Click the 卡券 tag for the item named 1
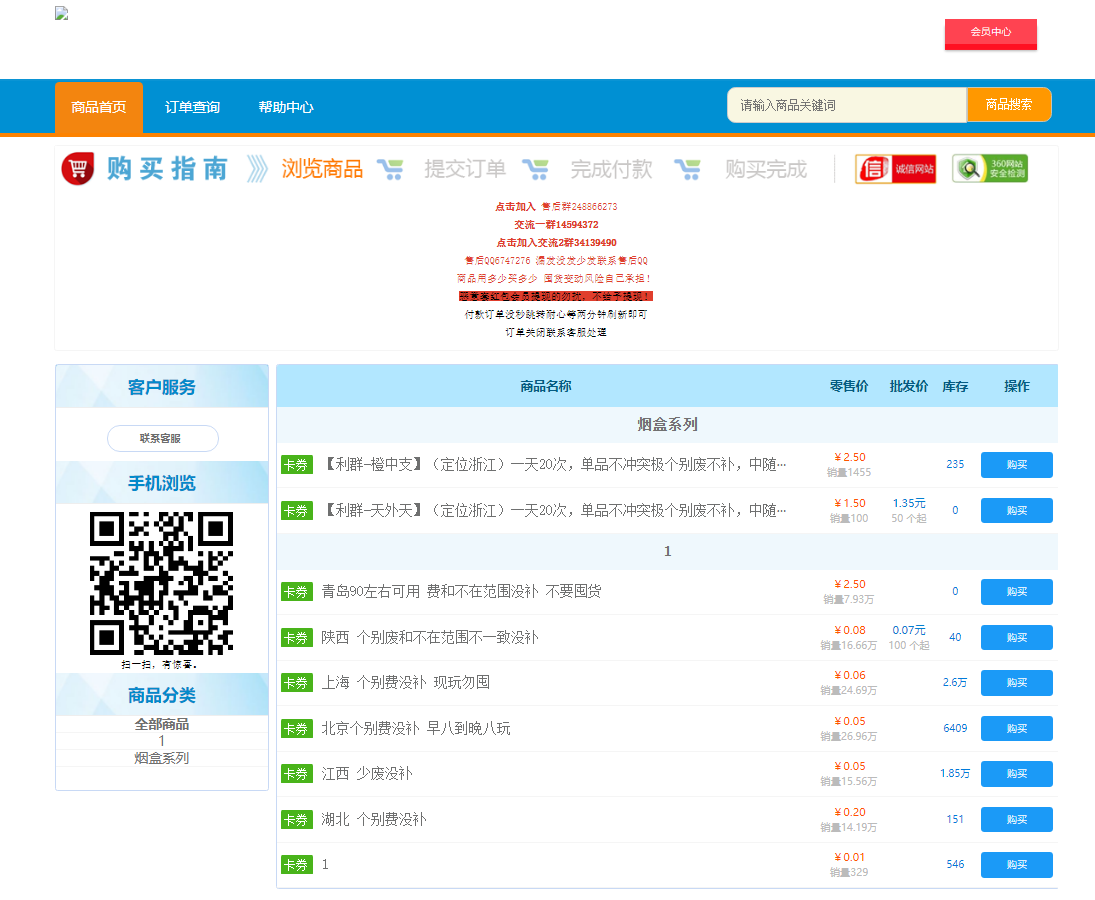The height and width of the screenshot is (900, 1095). click(297, 865)
